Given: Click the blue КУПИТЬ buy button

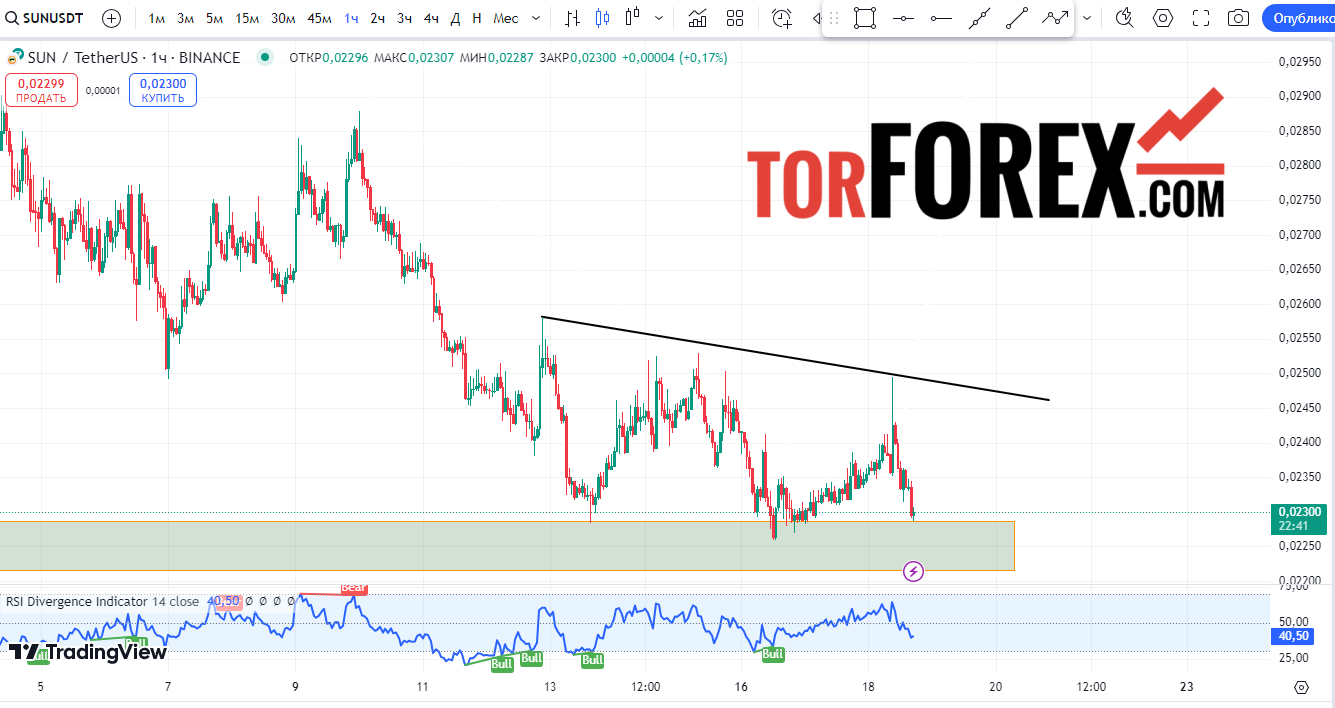Looking at the screenshot, I should (x=163, y=91).
